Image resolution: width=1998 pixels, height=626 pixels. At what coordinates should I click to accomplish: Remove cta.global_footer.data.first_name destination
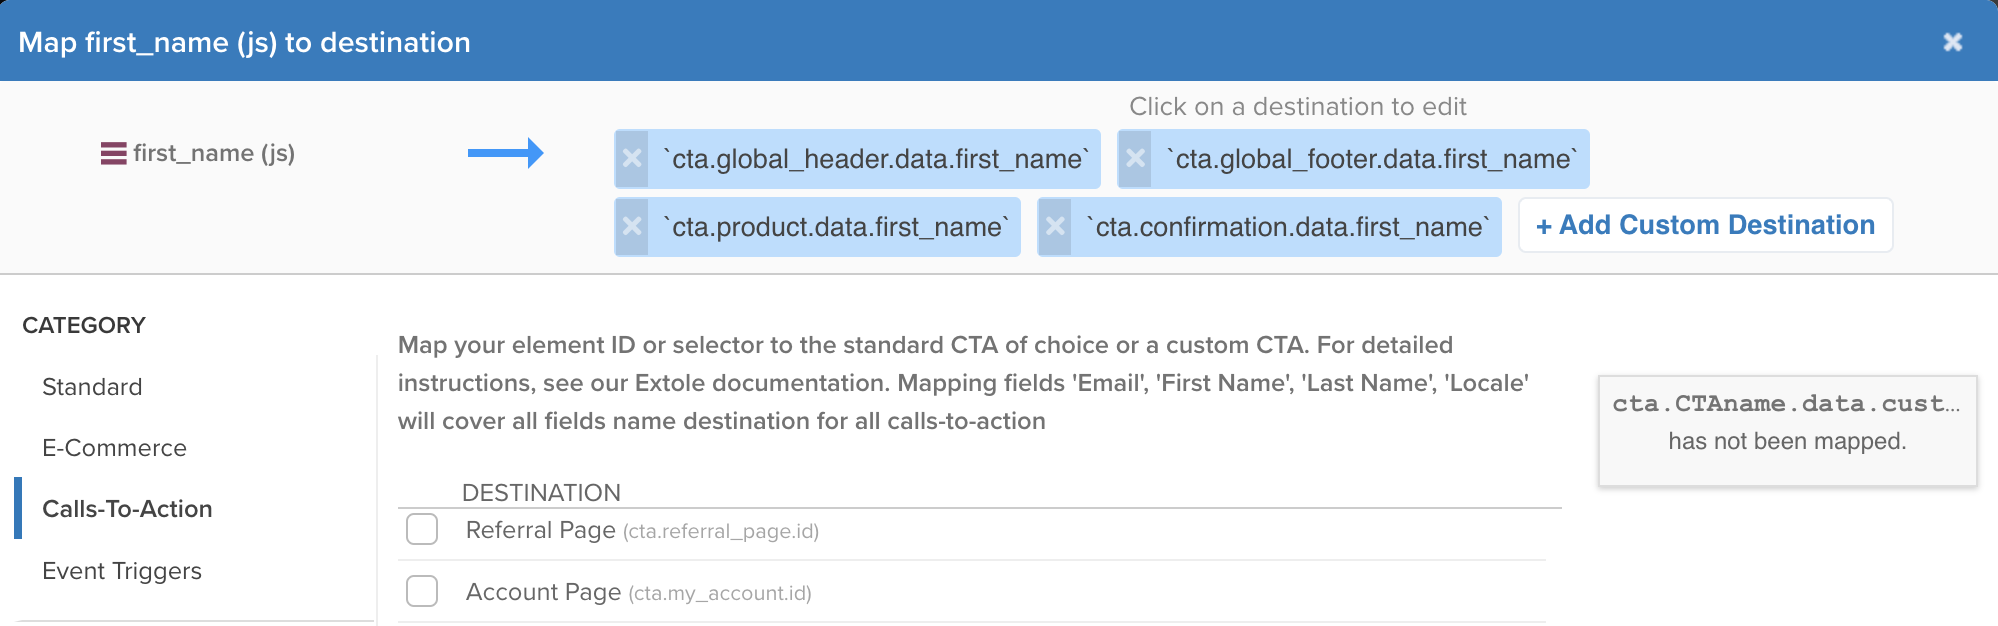1135,159
